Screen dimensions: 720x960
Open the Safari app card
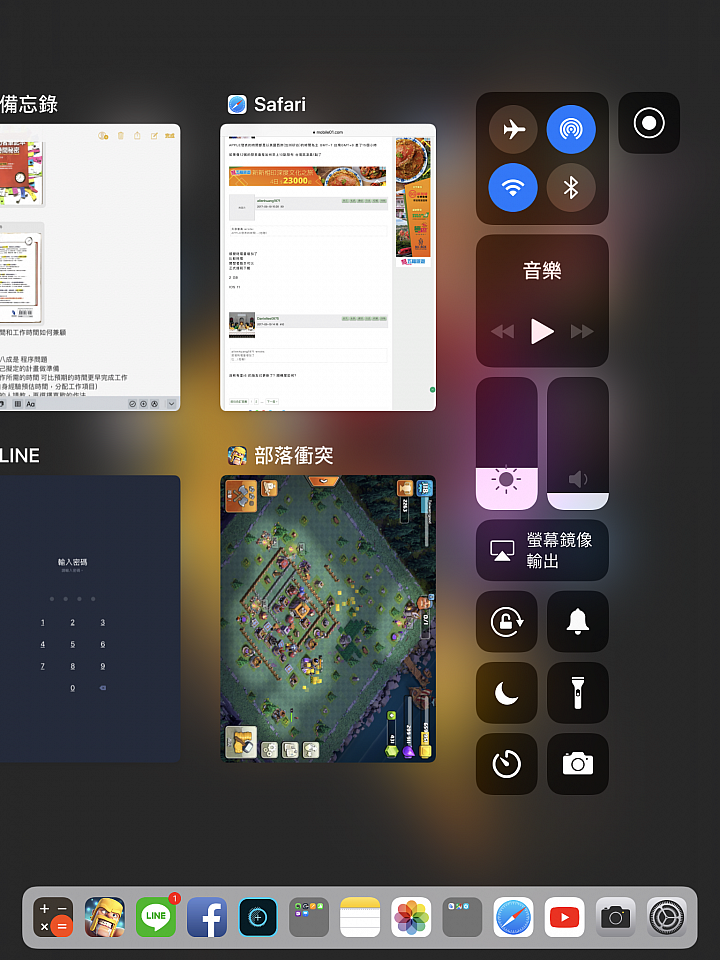pyautogui.click(x=328, y=268)
